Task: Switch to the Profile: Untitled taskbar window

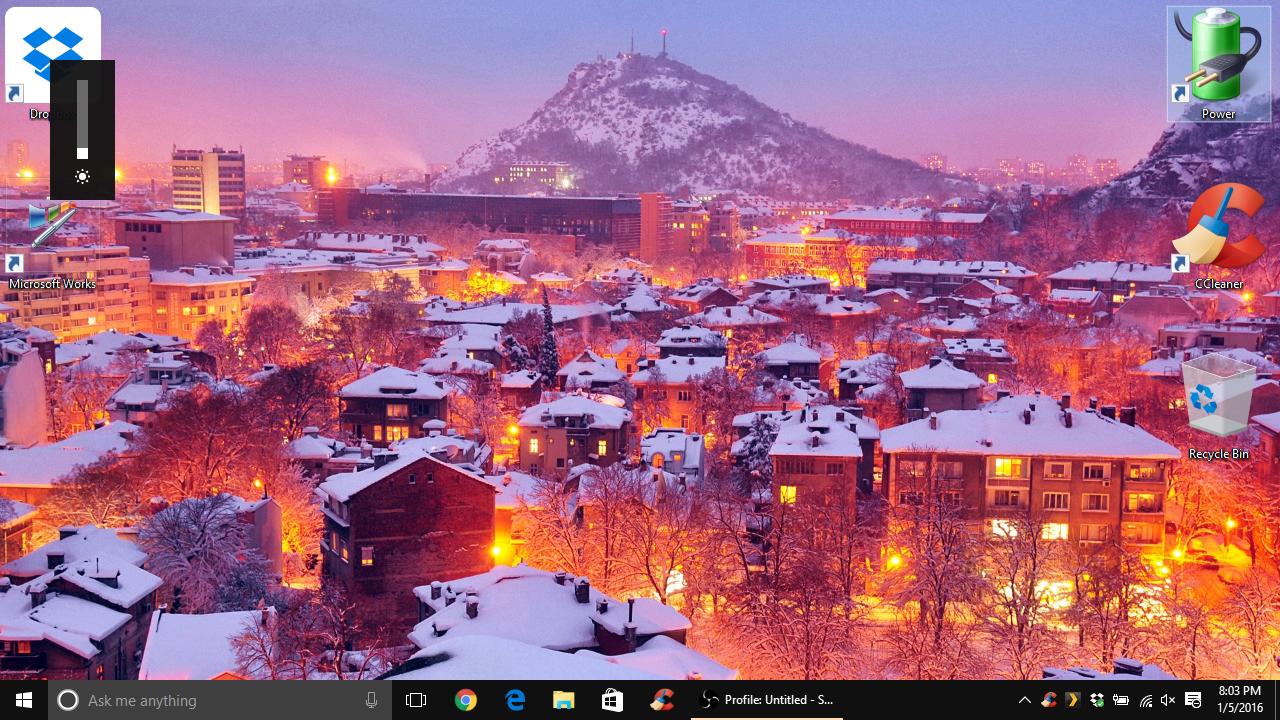Action: tap(767, 700)
